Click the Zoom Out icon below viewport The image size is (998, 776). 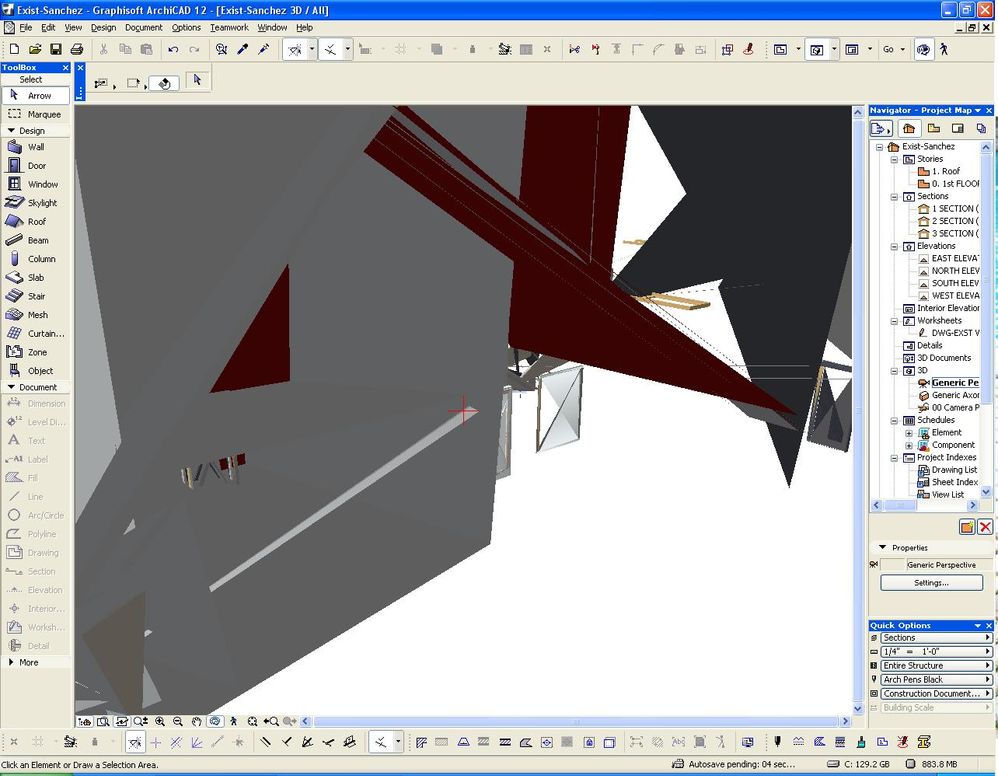click(178, 721)
